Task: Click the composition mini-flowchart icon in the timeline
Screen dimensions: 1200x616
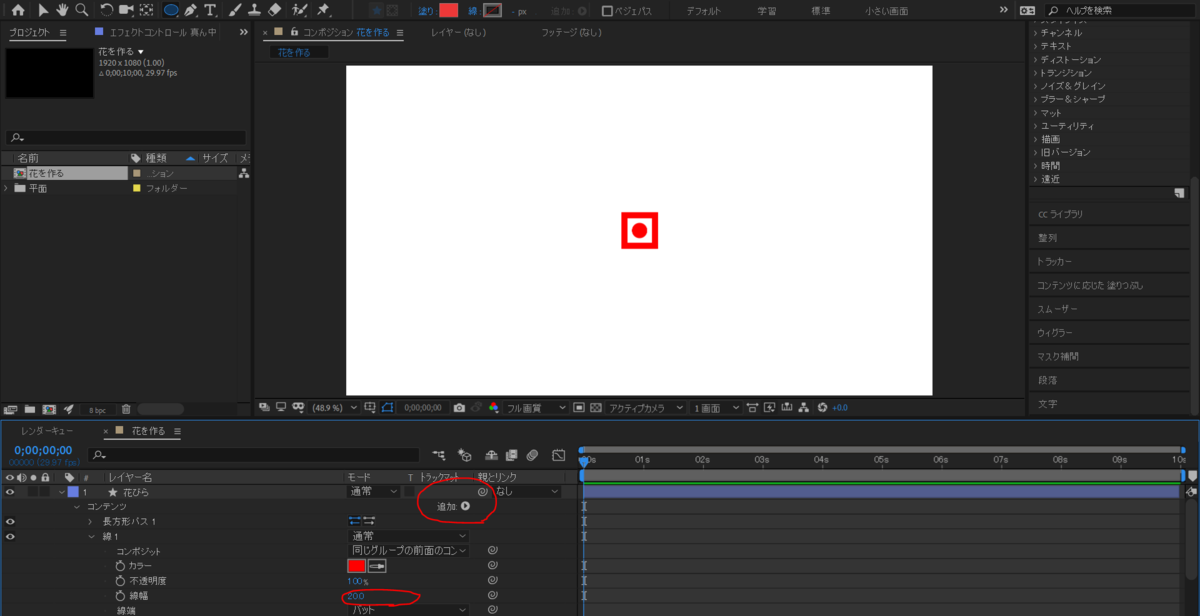Action: 440,455
